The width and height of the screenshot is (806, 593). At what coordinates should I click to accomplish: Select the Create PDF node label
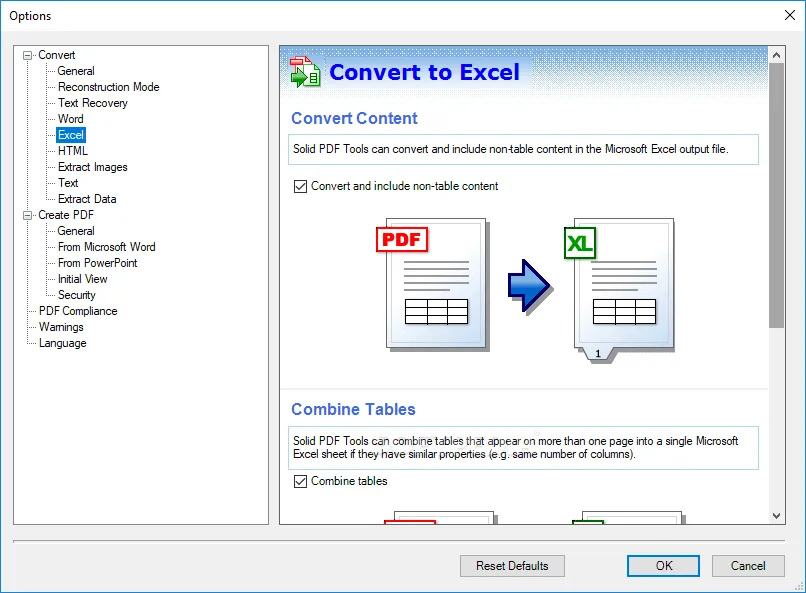coord(66,215)
